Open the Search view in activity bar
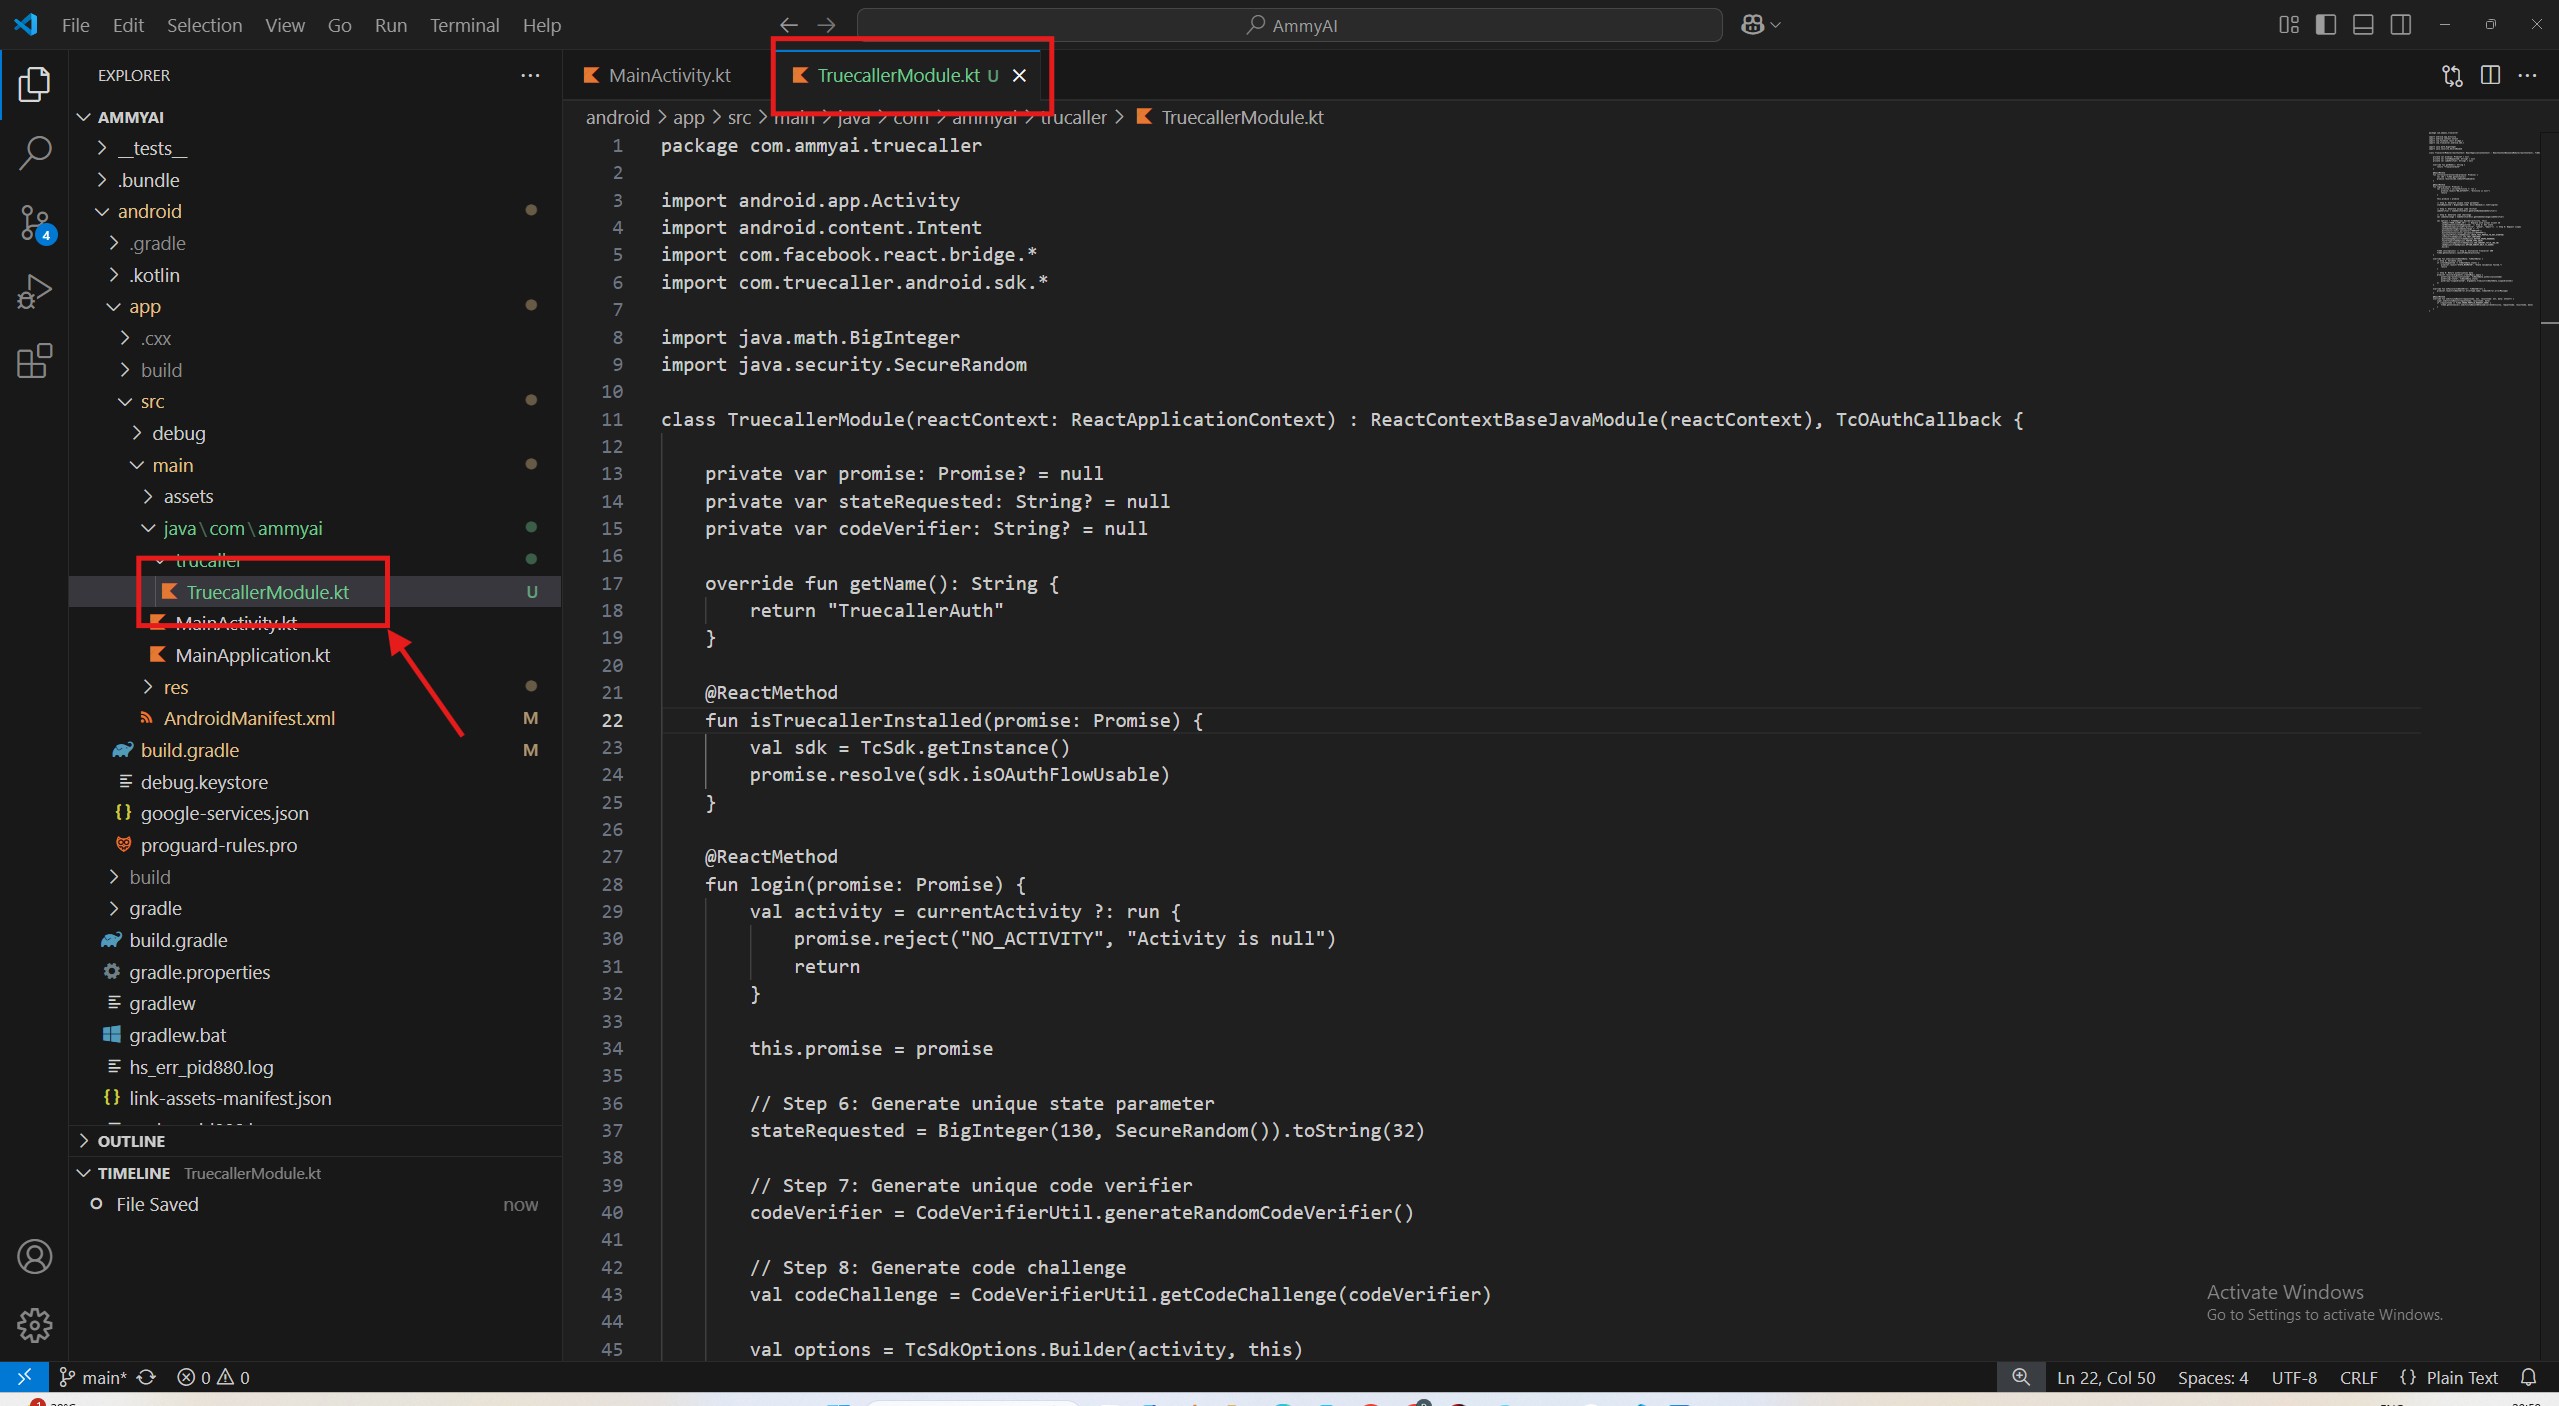The width and height of the screenshot is (2559, 1406). click(35, 153)
